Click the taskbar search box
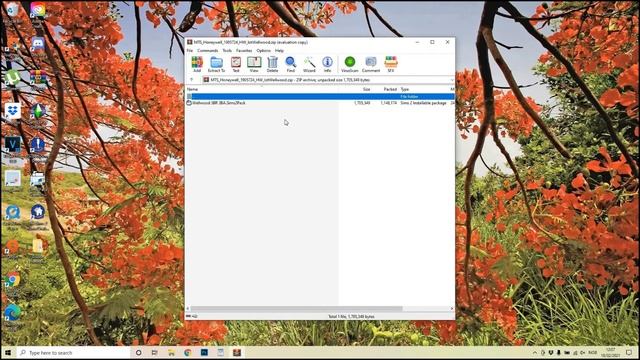The height and width of the screenshot is (360, 640). [73, 353]
